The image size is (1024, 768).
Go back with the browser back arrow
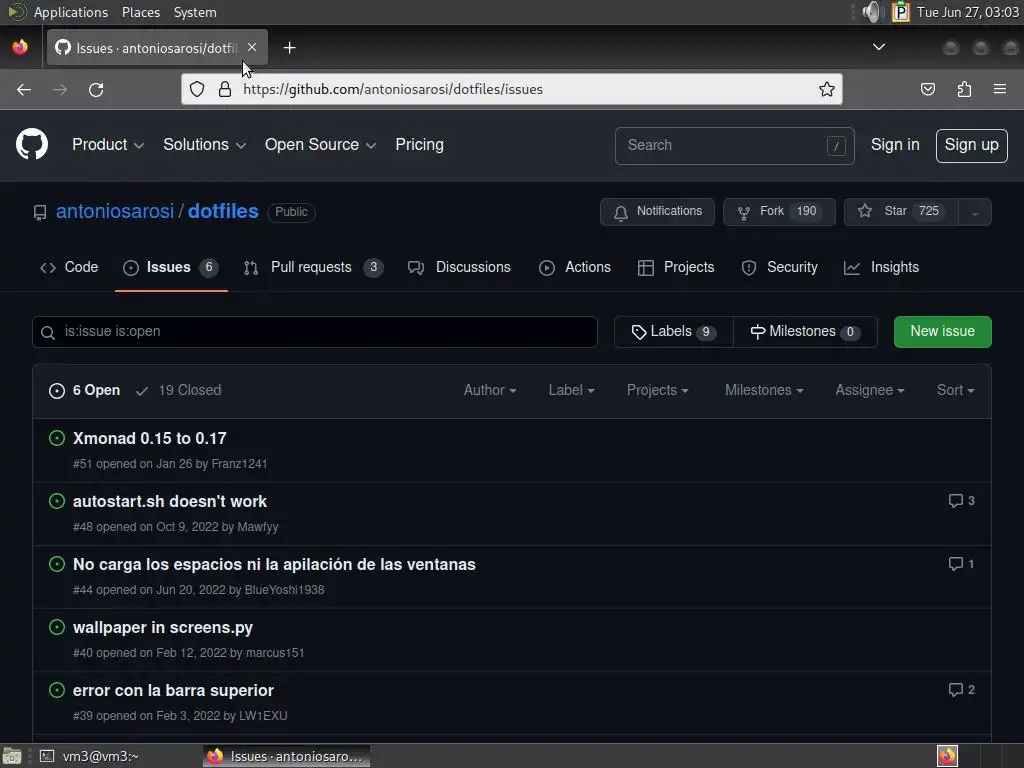click(24, 89)
